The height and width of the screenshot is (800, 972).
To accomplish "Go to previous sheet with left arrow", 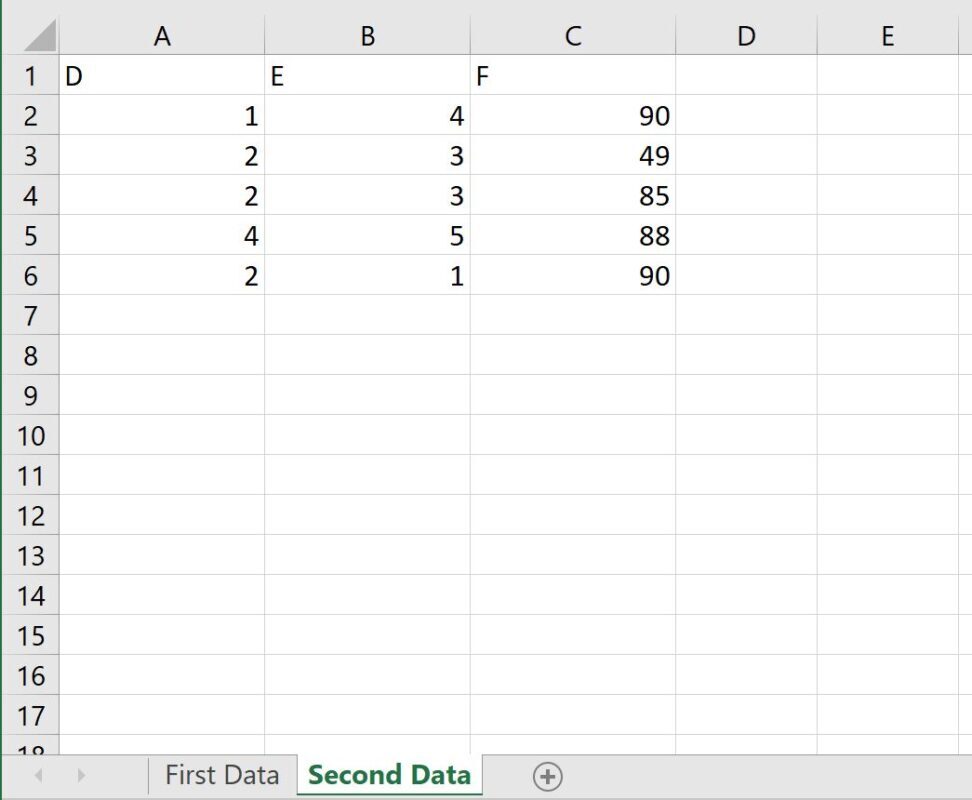I will (38, 775).
